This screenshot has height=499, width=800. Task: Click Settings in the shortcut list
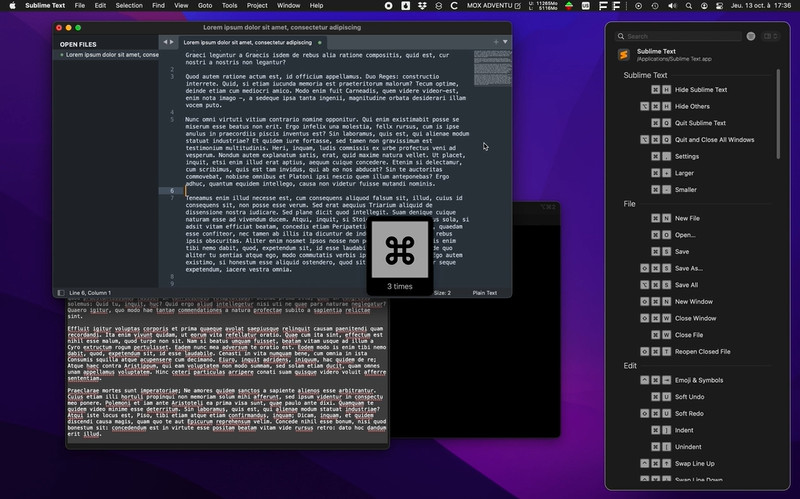[687, 157]
